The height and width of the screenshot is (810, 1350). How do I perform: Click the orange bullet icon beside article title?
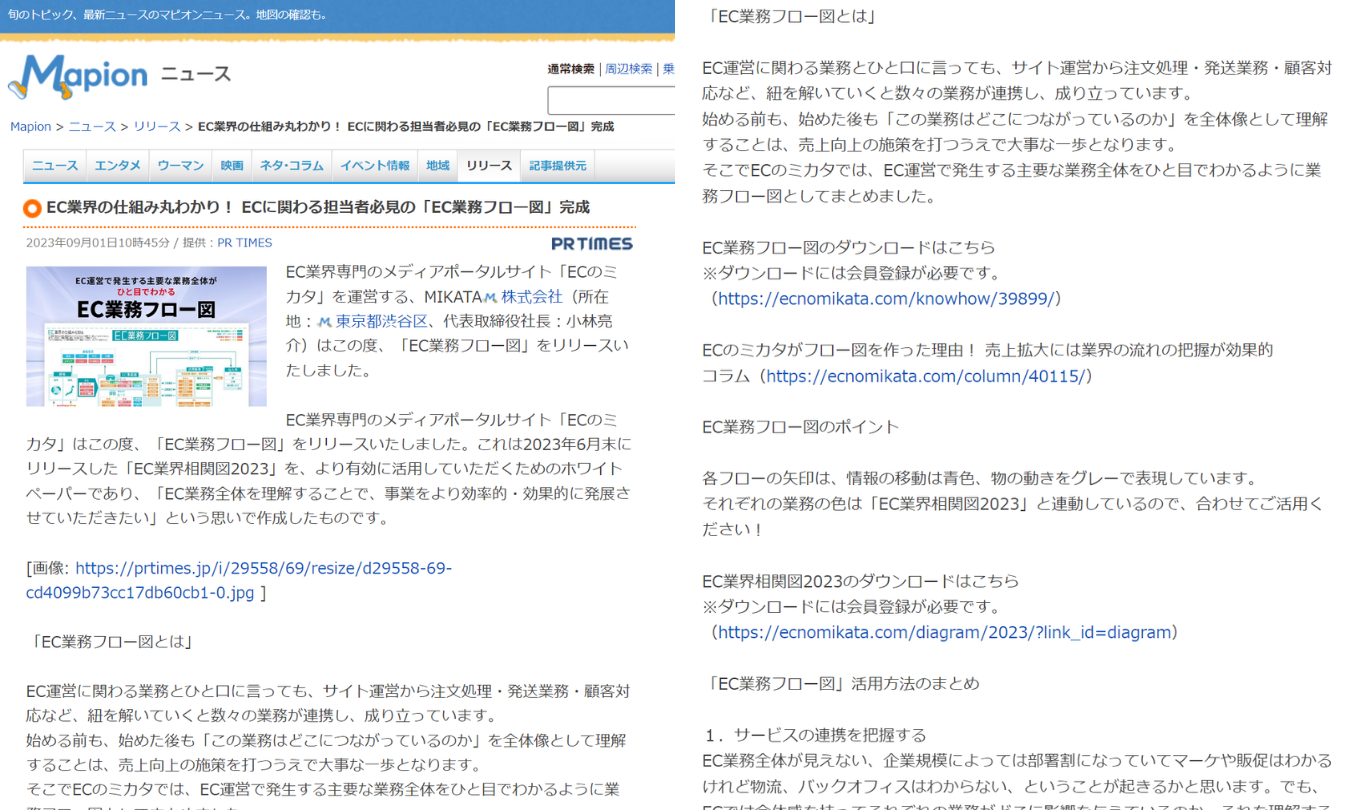(x=32, y=208)
